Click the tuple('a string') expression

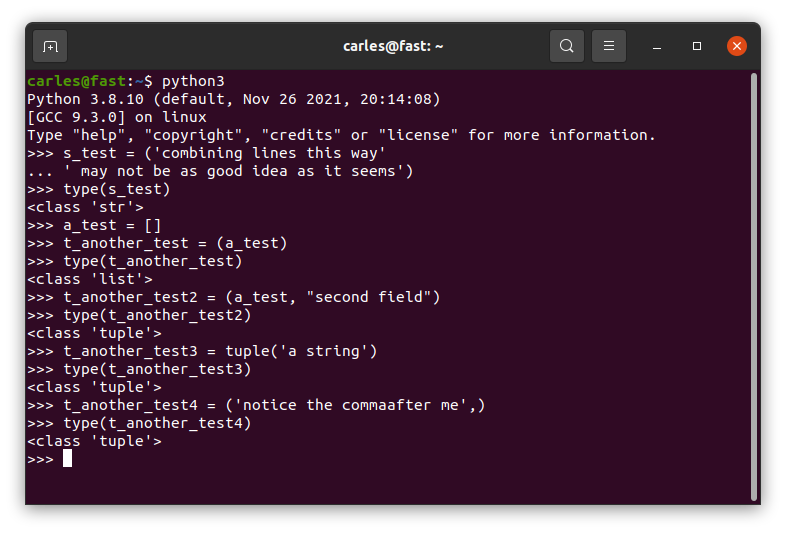pyautogui.click(x=301, y=351)
